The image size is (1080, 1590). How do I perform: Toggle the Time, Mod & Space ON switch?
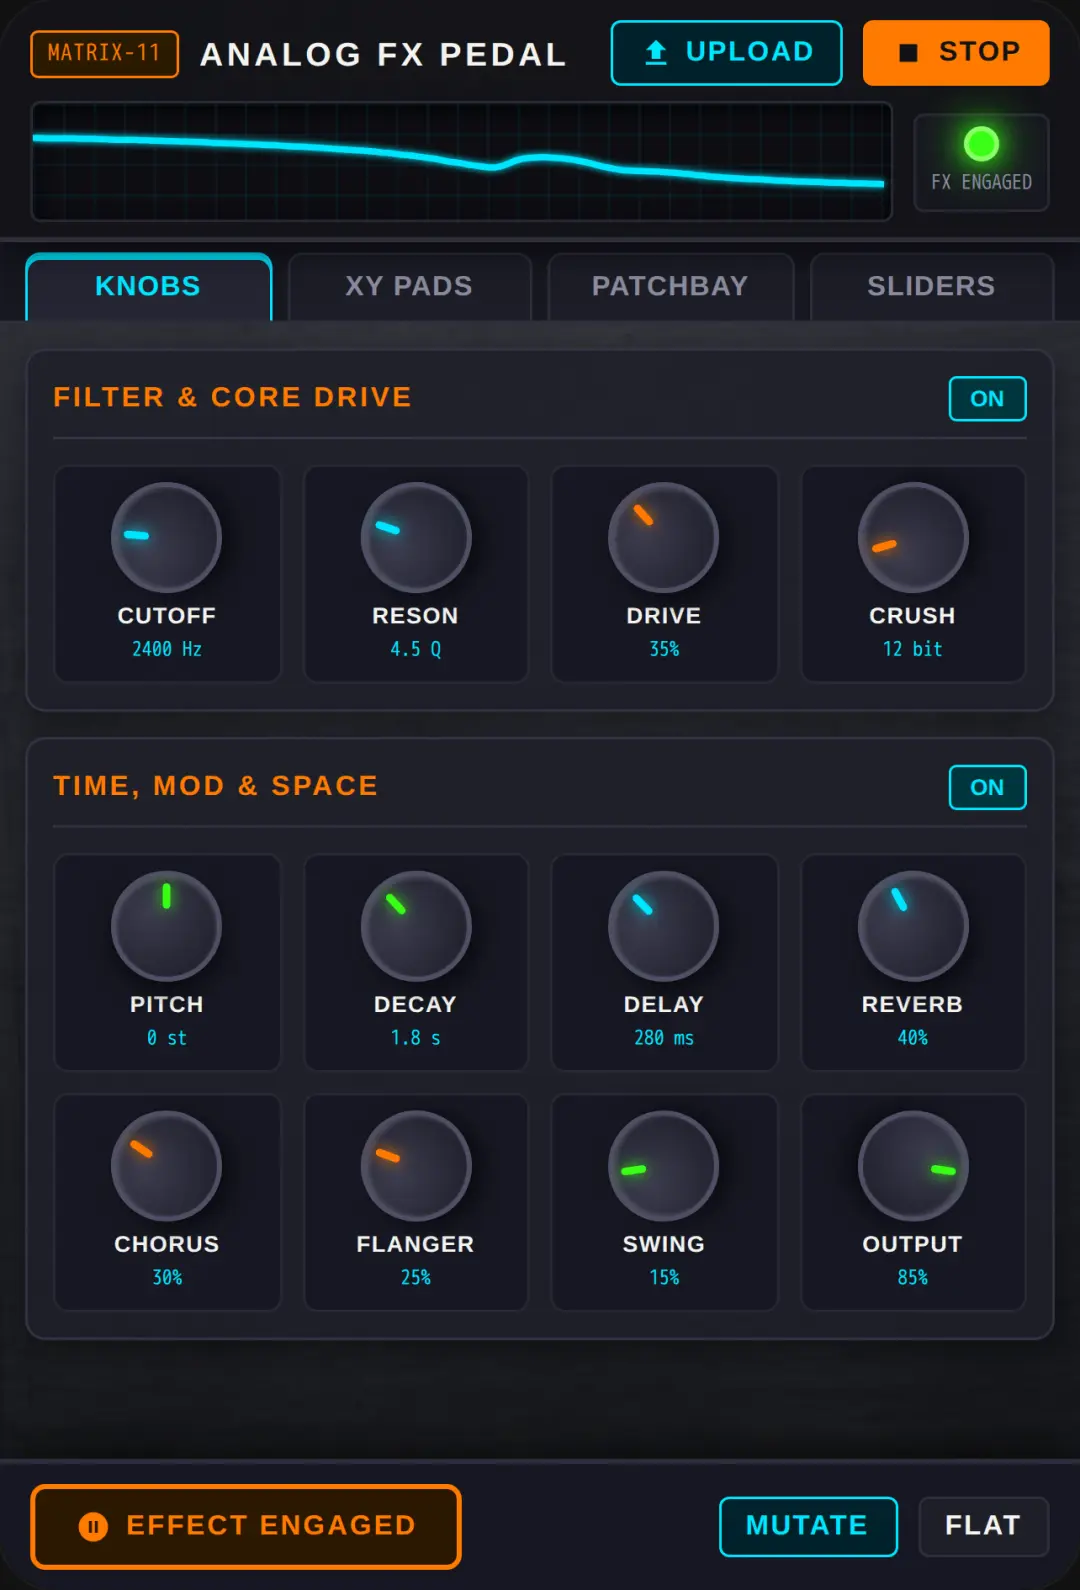[987, 788]
